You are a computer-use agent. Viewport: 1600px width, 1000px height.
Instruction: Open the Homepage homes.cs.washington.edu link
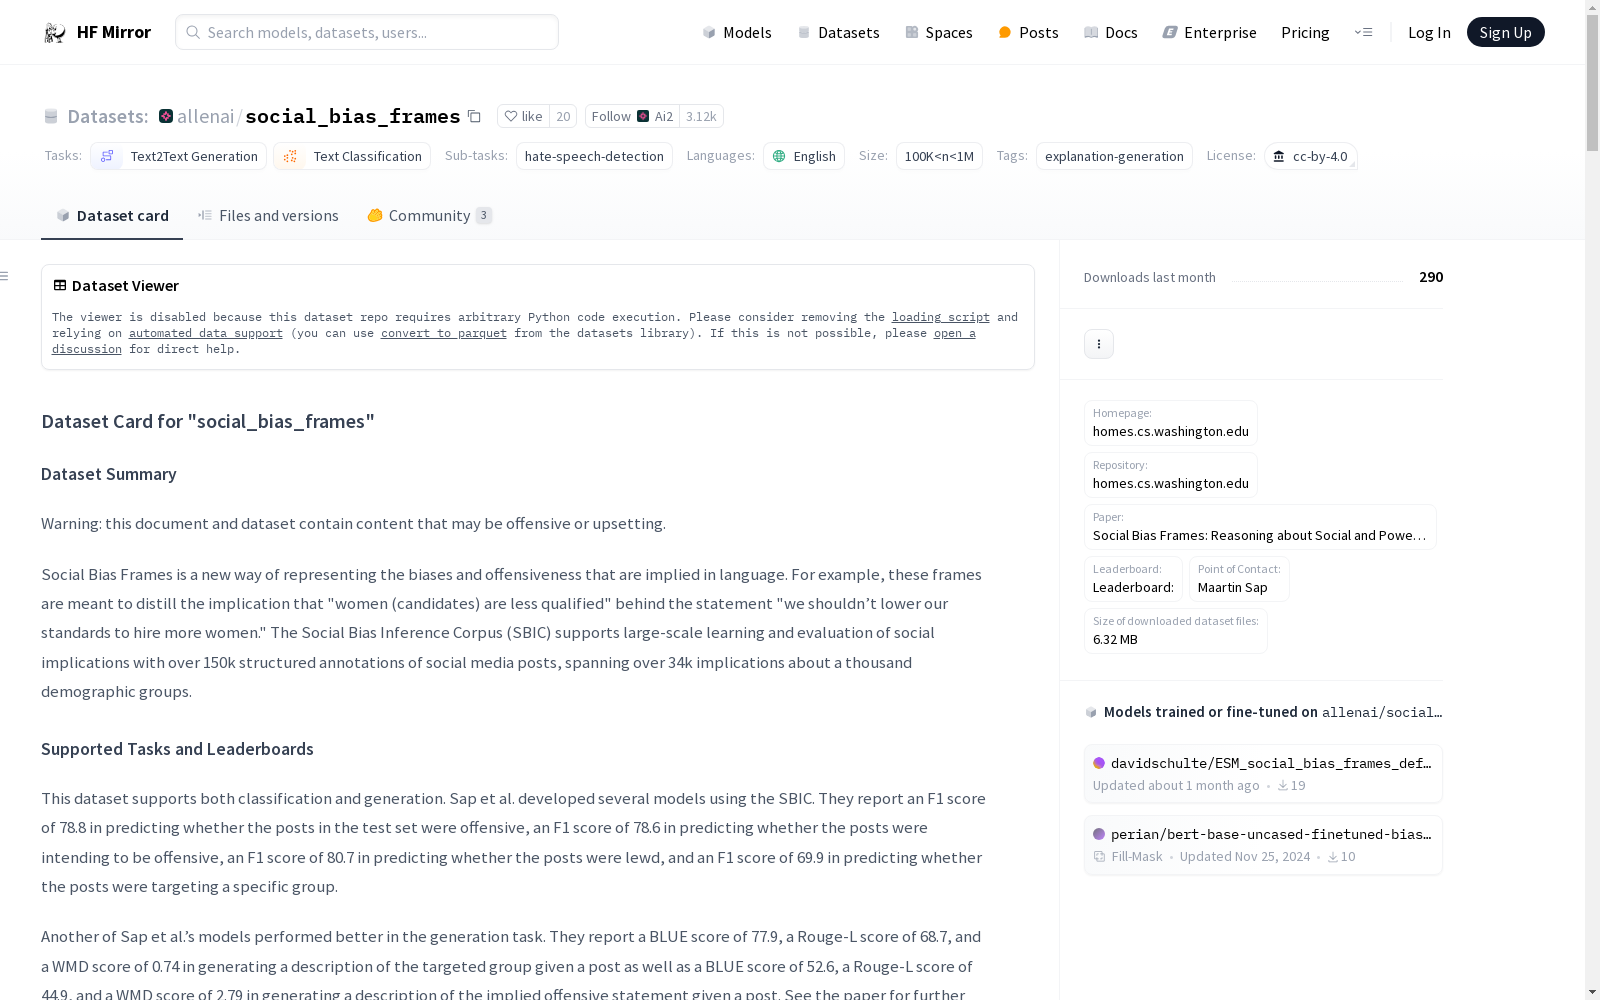(x=1171, y=423)
